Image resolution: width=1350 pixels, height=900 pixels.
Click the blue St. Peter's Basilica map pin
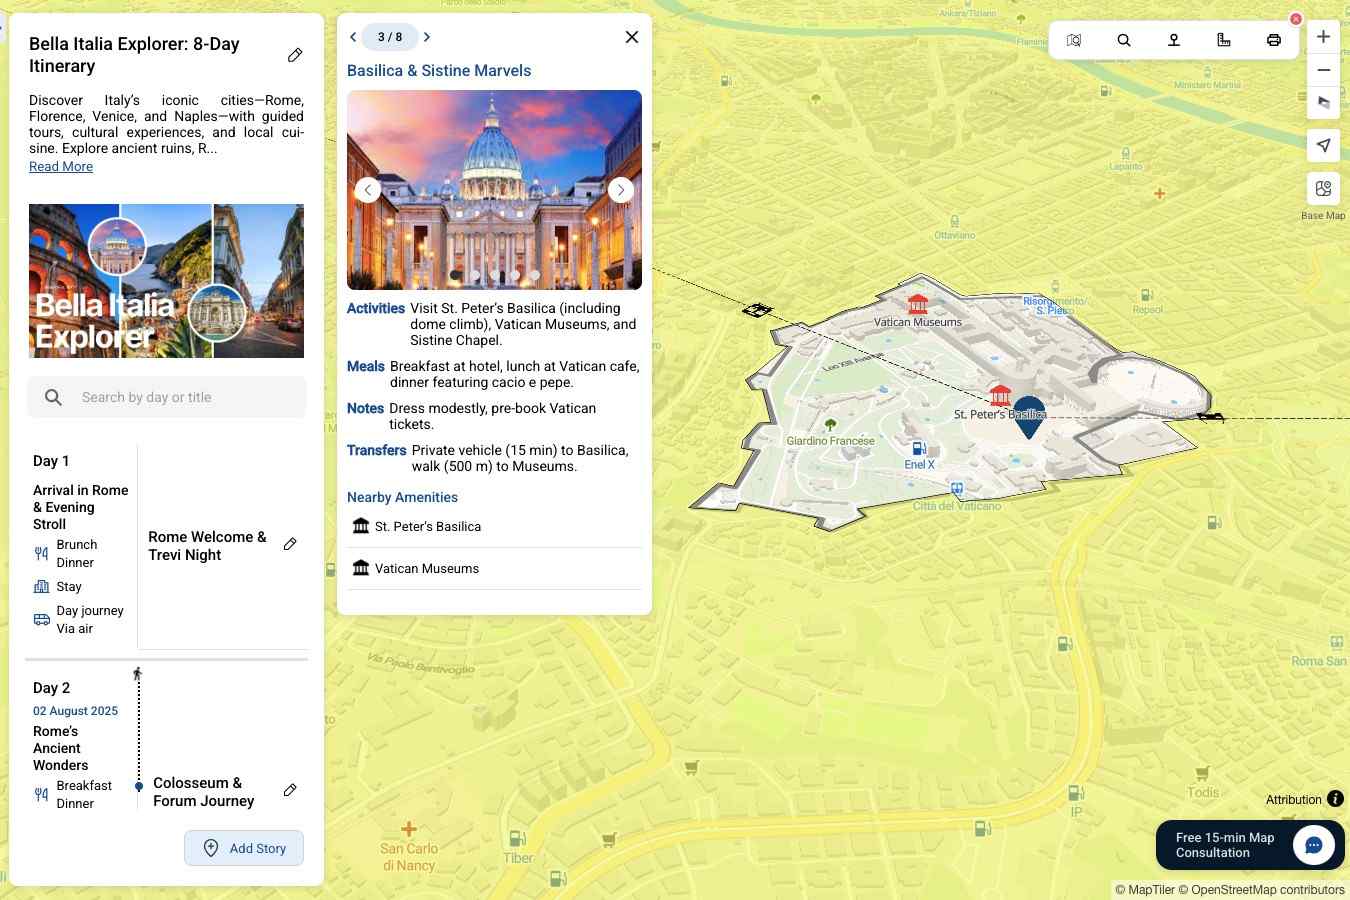1029,417
